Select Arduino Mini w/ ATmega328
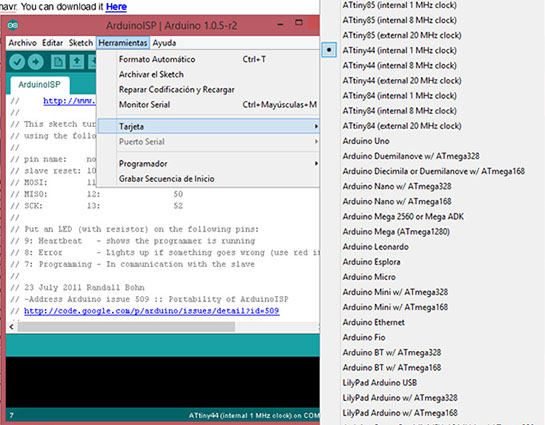Screen dimensions: 545x425 tap(395, 292)
